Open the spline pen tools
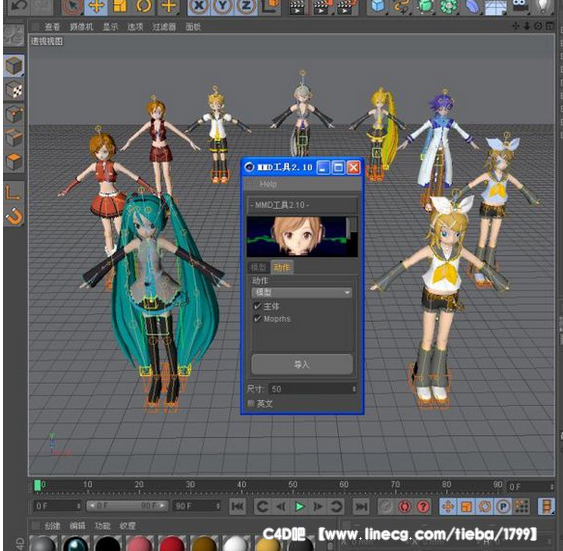 402,6
